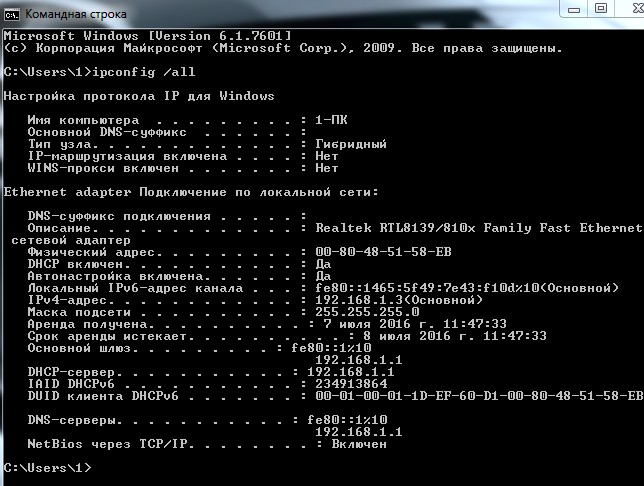The height and width of the screenshot is (486, 644).
Task: Click 'fe80::1%10' on the DNS-серверы line
Action: [347, 420]
